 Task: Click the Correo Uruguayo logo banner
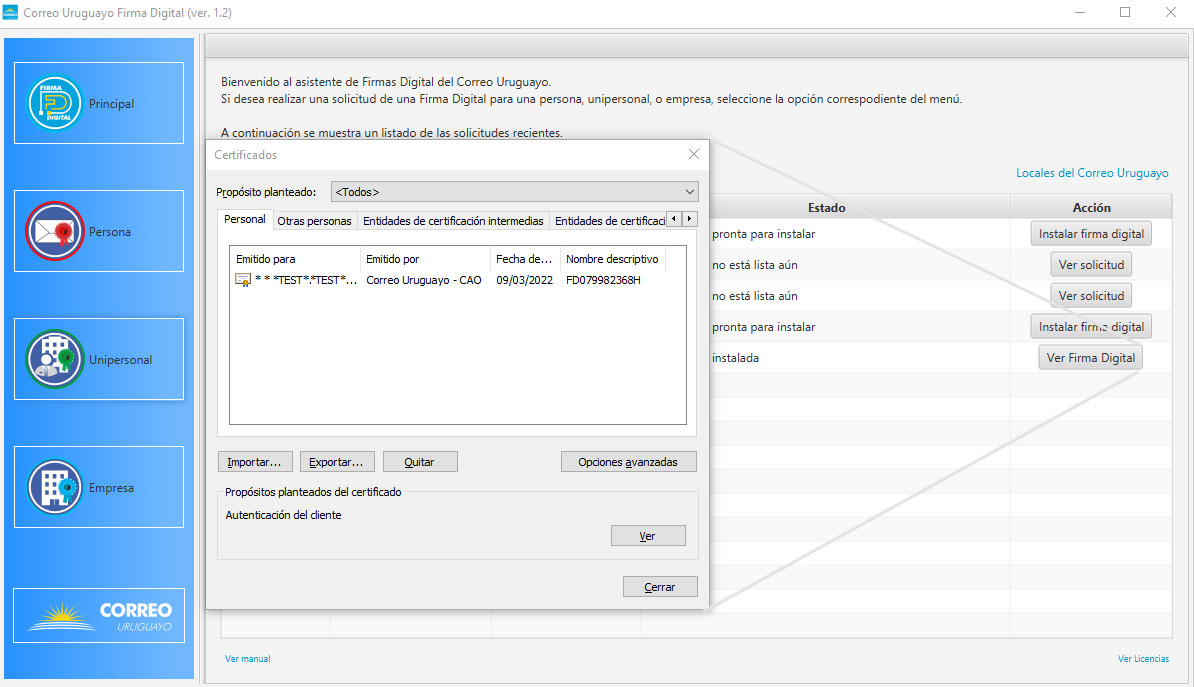99,615
